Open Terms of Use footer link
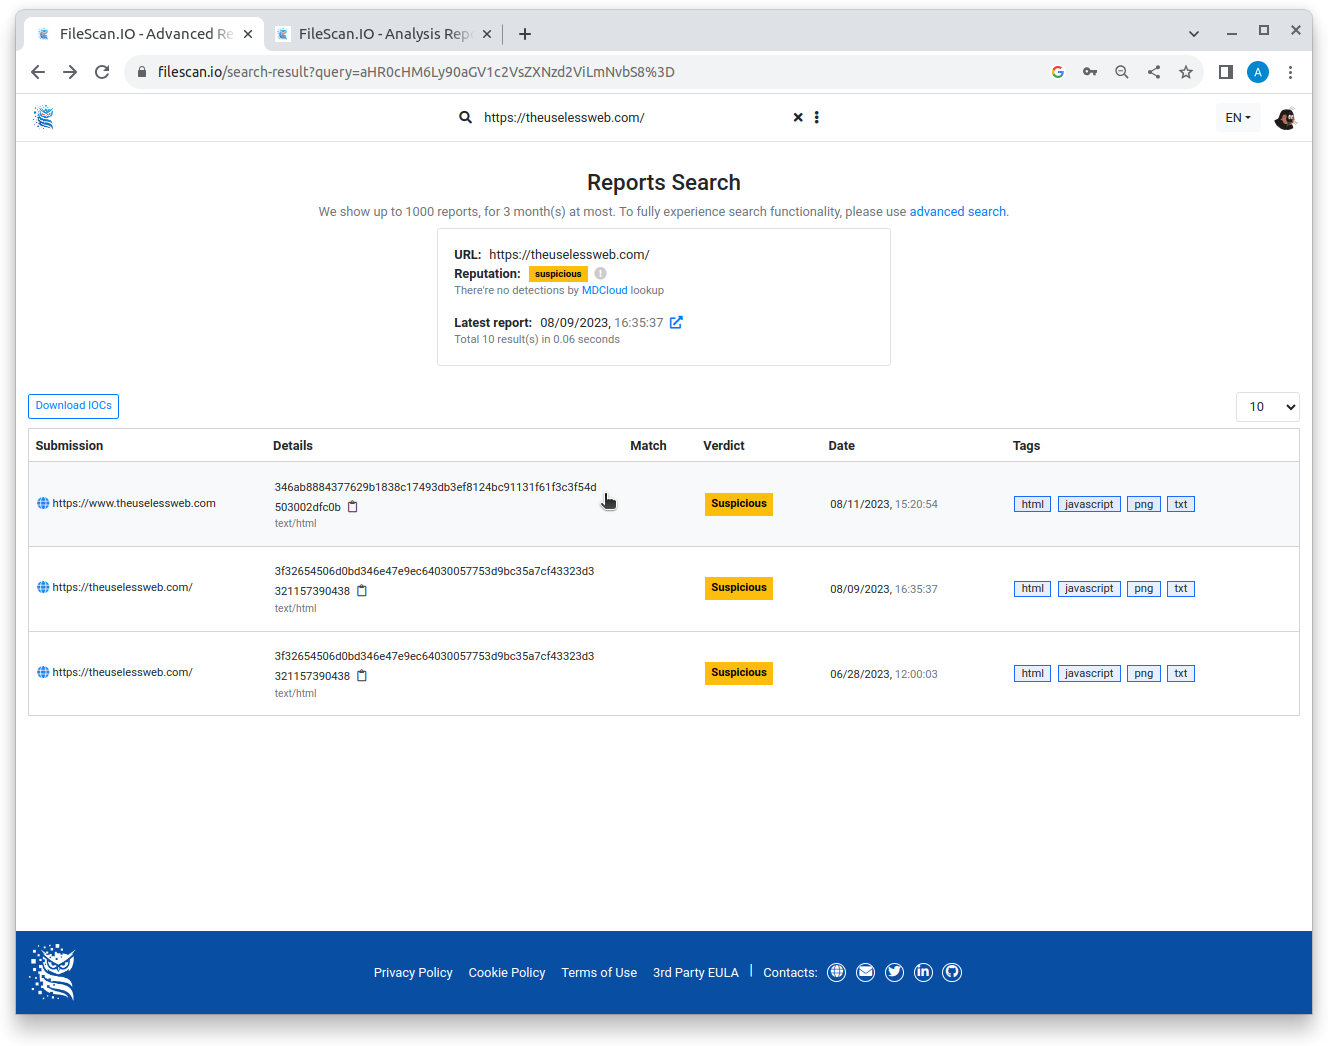Screen dimensions: 1328x1046 click(599, 972)
